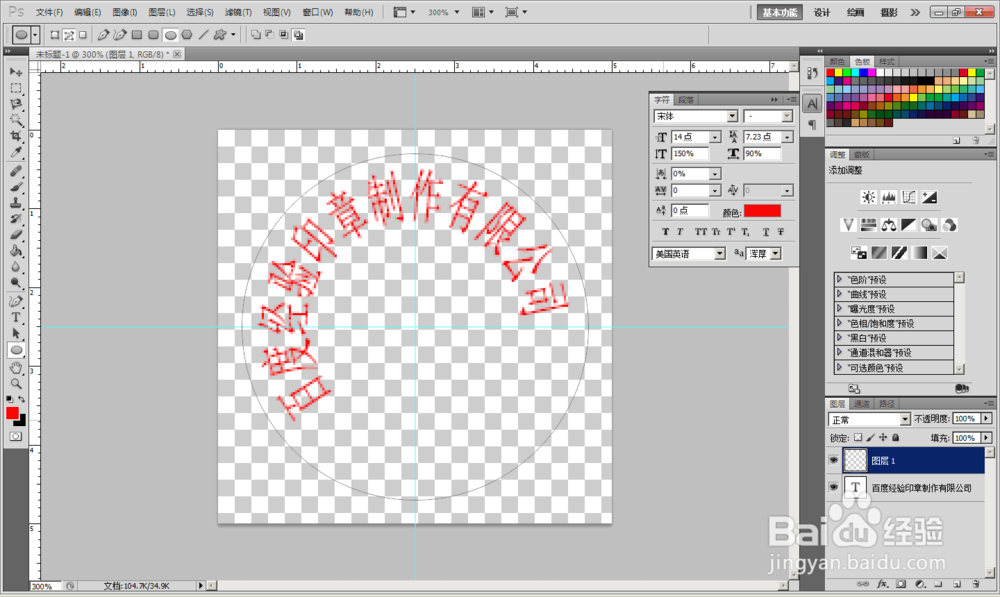Click the red text color swatch
This screenshot has height=597, width=1000.
pyautogui.click(x=762, y=211)
